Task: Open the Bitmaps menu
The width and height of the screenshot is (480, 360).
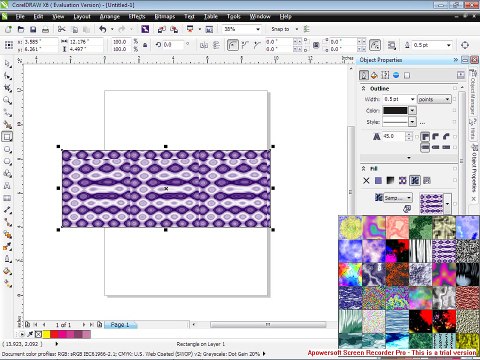Action: tap(165, 16)
